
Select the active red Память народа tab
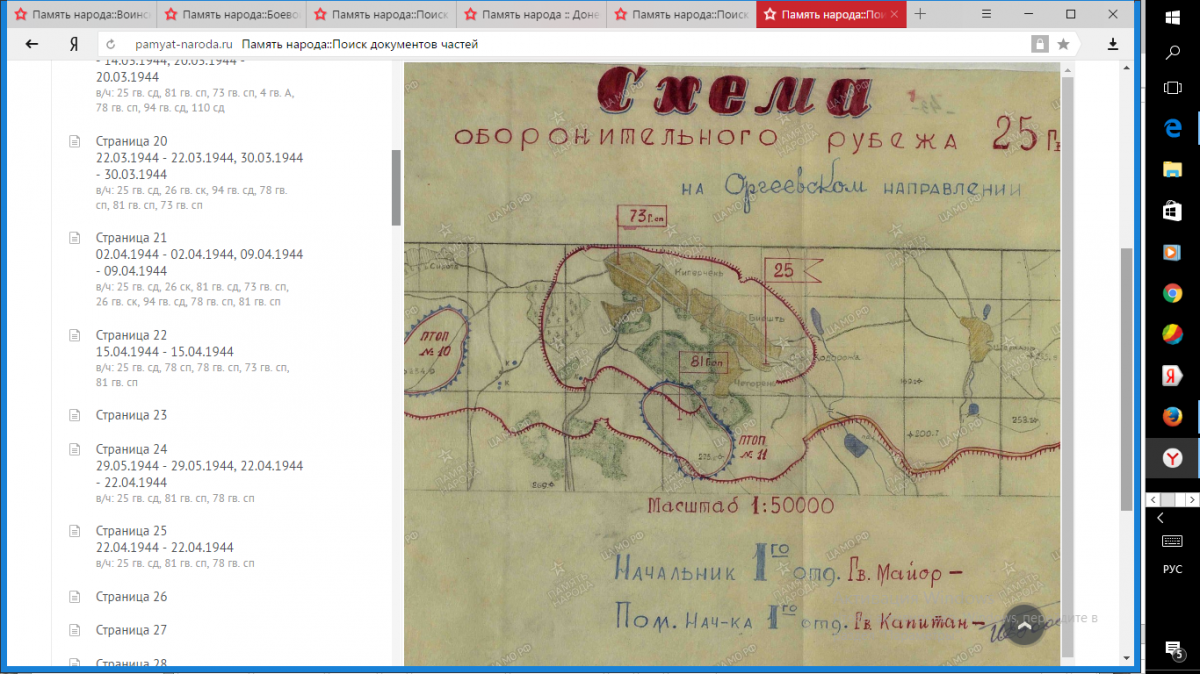tap(831, 15)
